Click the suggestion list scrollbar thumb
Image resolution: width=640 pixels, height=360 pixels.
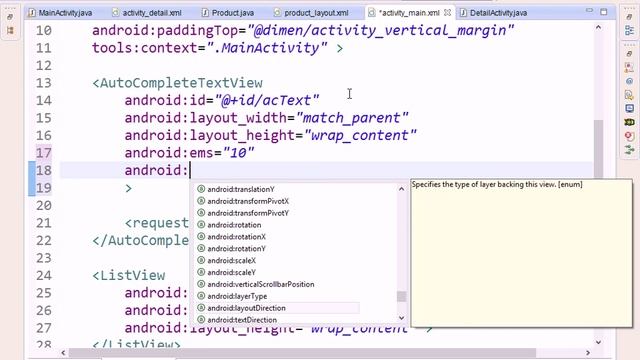point(401,296)
